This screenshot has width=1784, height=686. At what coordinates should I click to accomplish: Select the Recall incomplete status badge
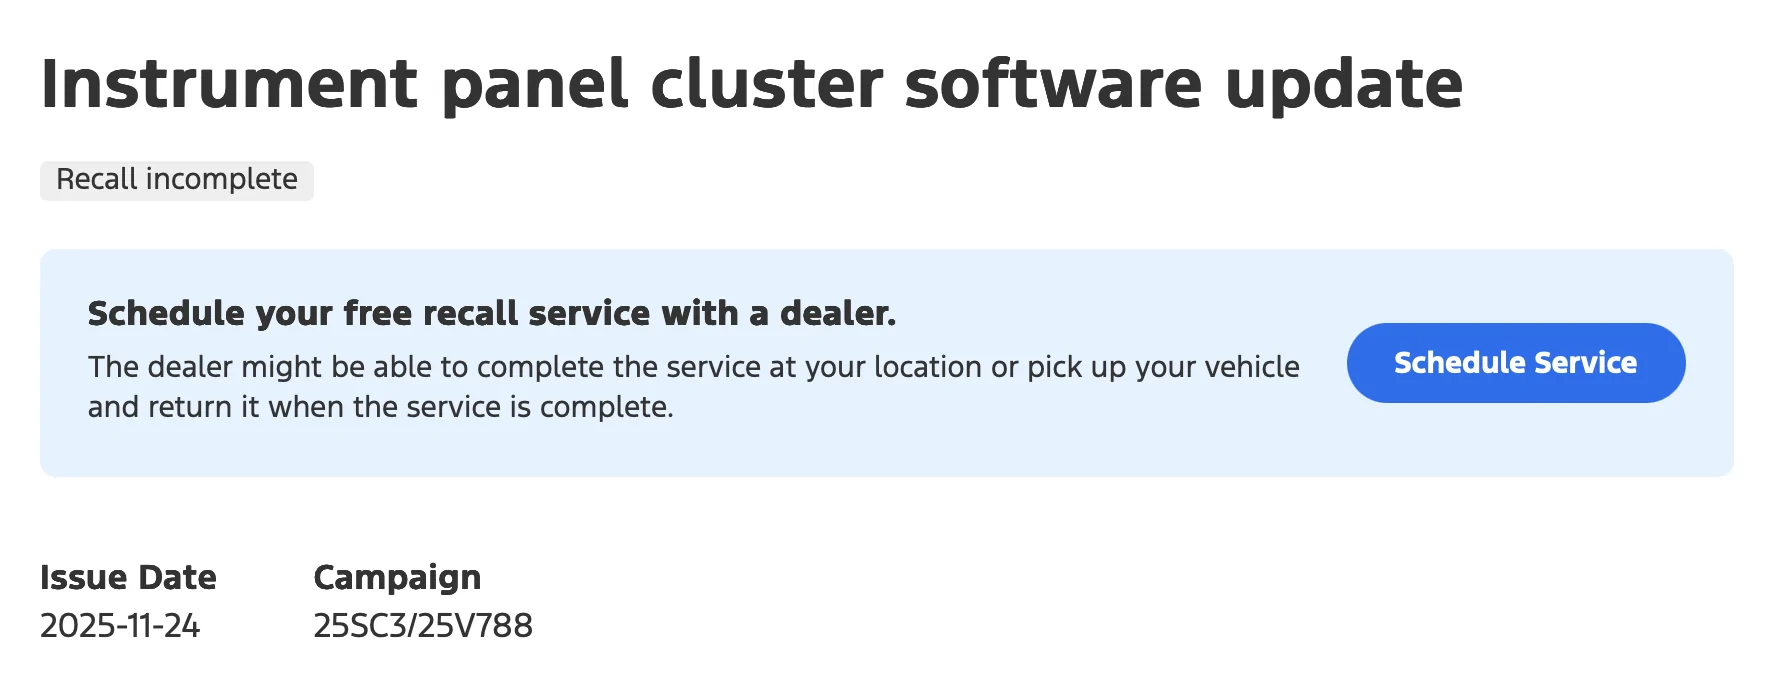pos(177,180)
